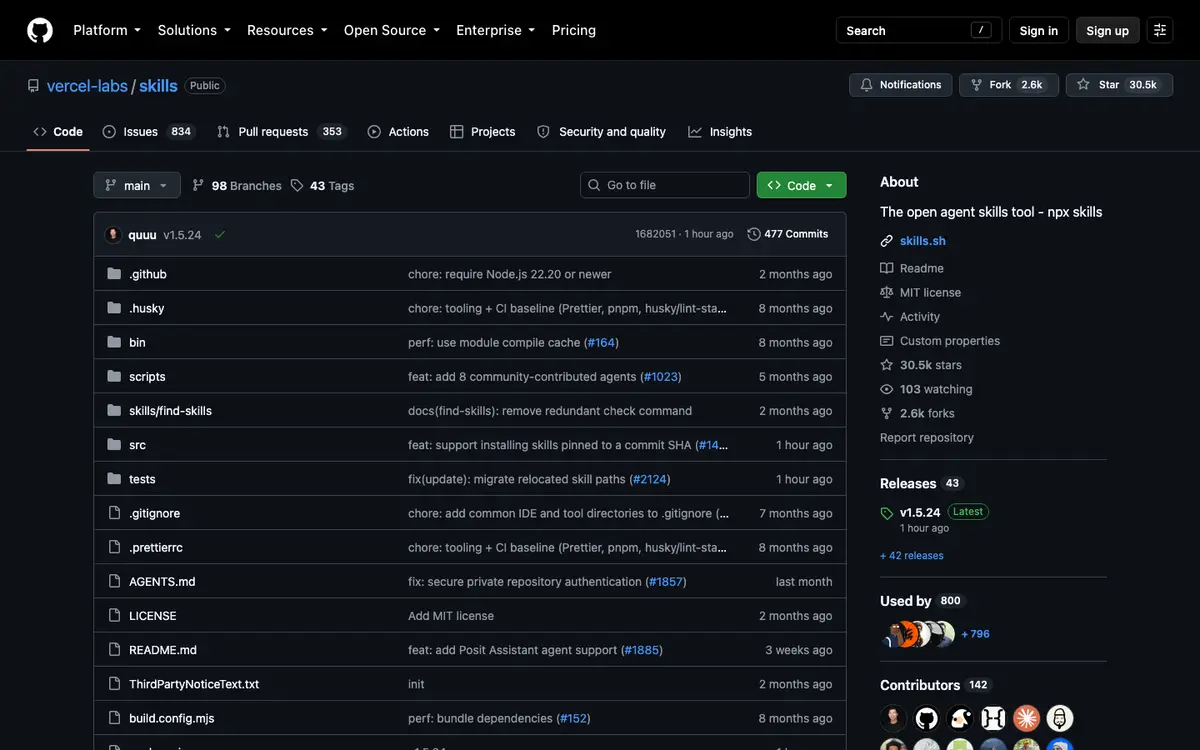1200x750 pixels.
Task: Switch to the Pull requests tab
Action: (x=280, y=132)
